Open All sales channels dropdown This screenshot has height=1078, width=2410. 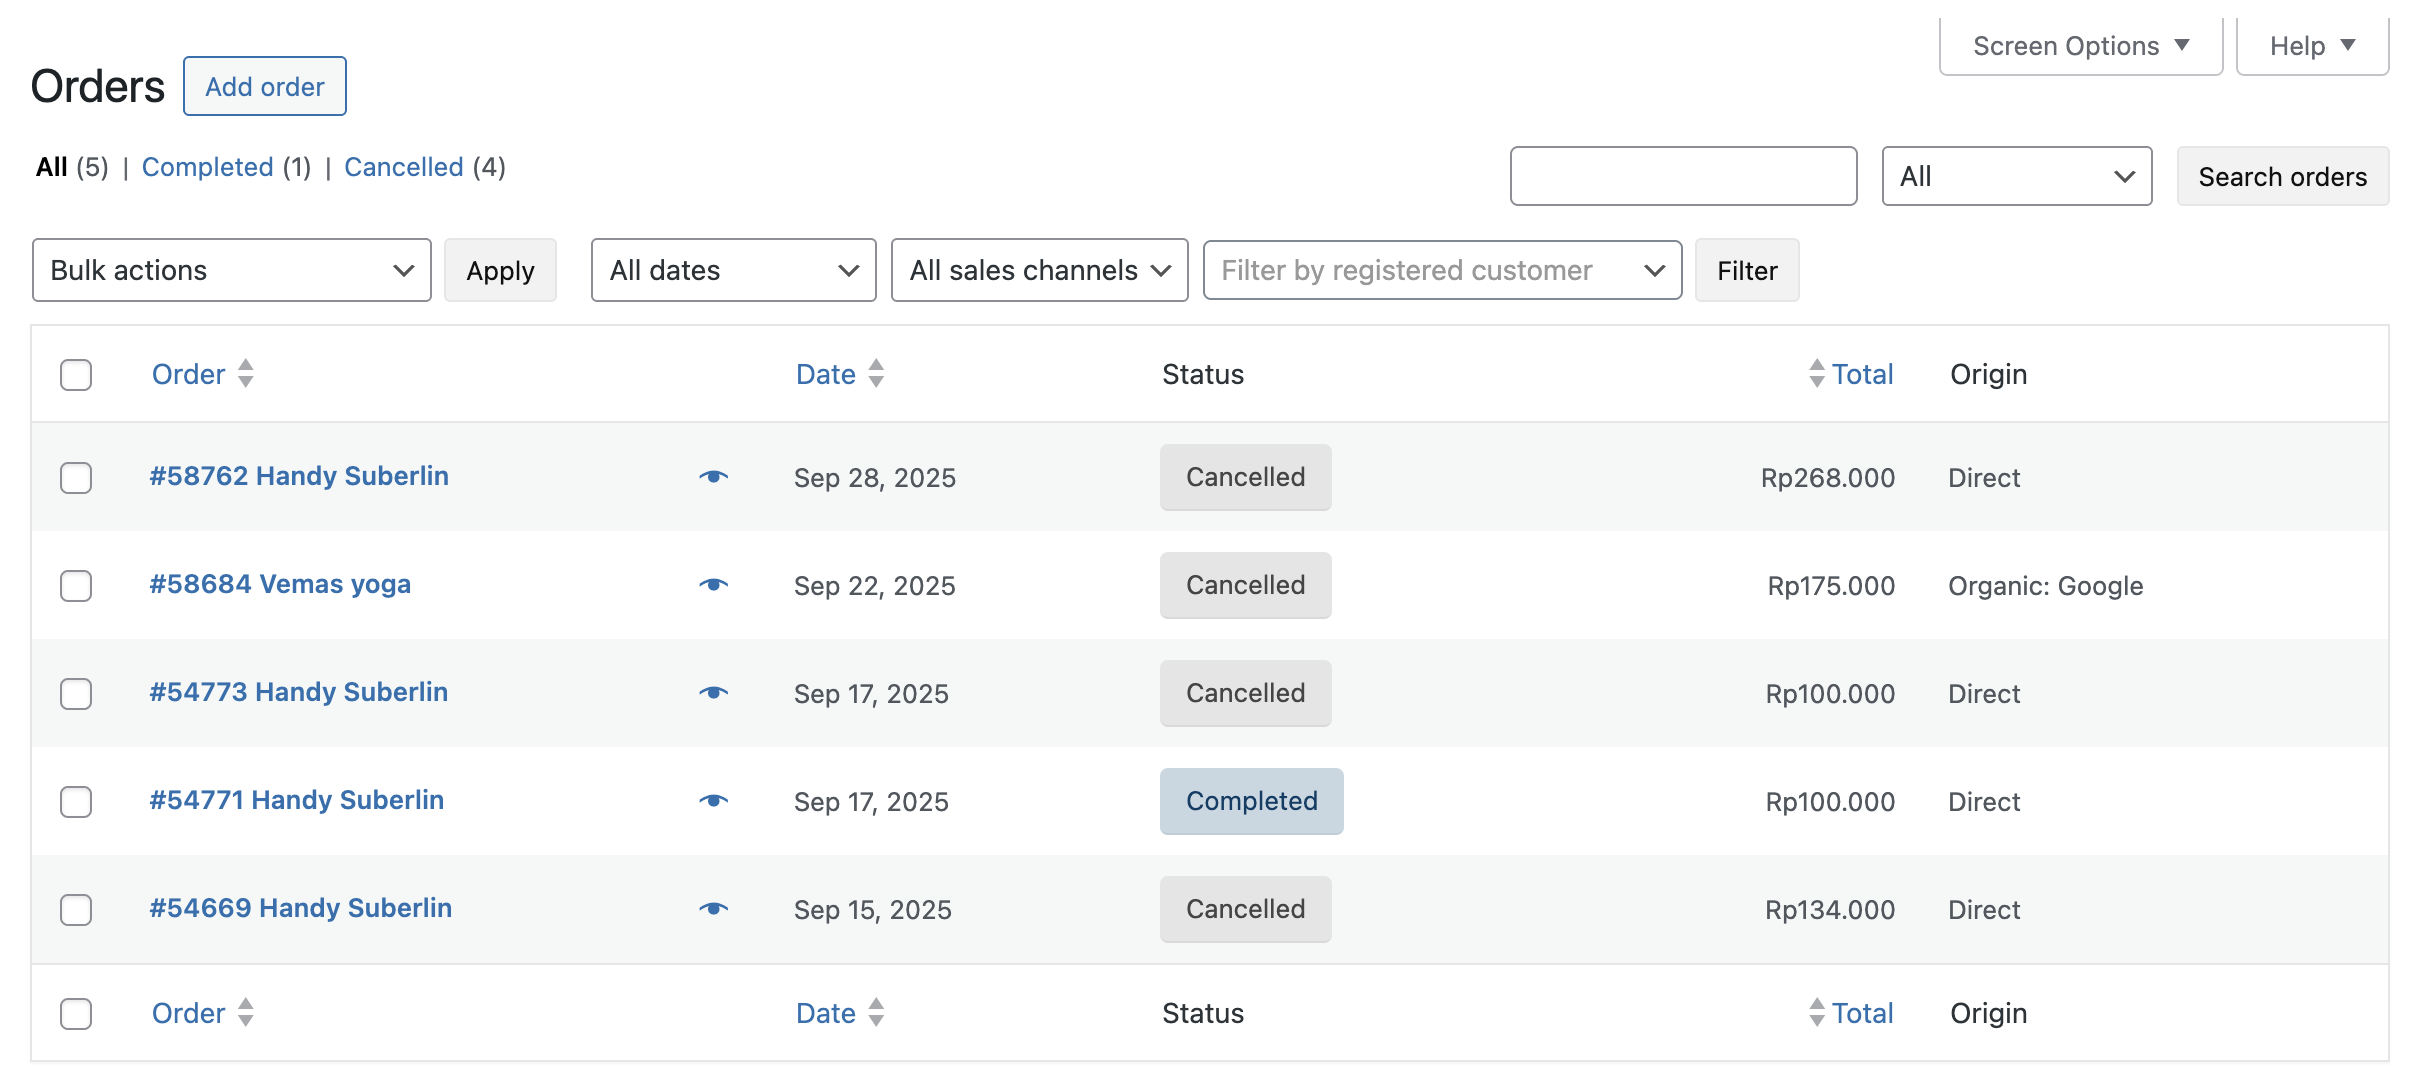pos(1039,270)
